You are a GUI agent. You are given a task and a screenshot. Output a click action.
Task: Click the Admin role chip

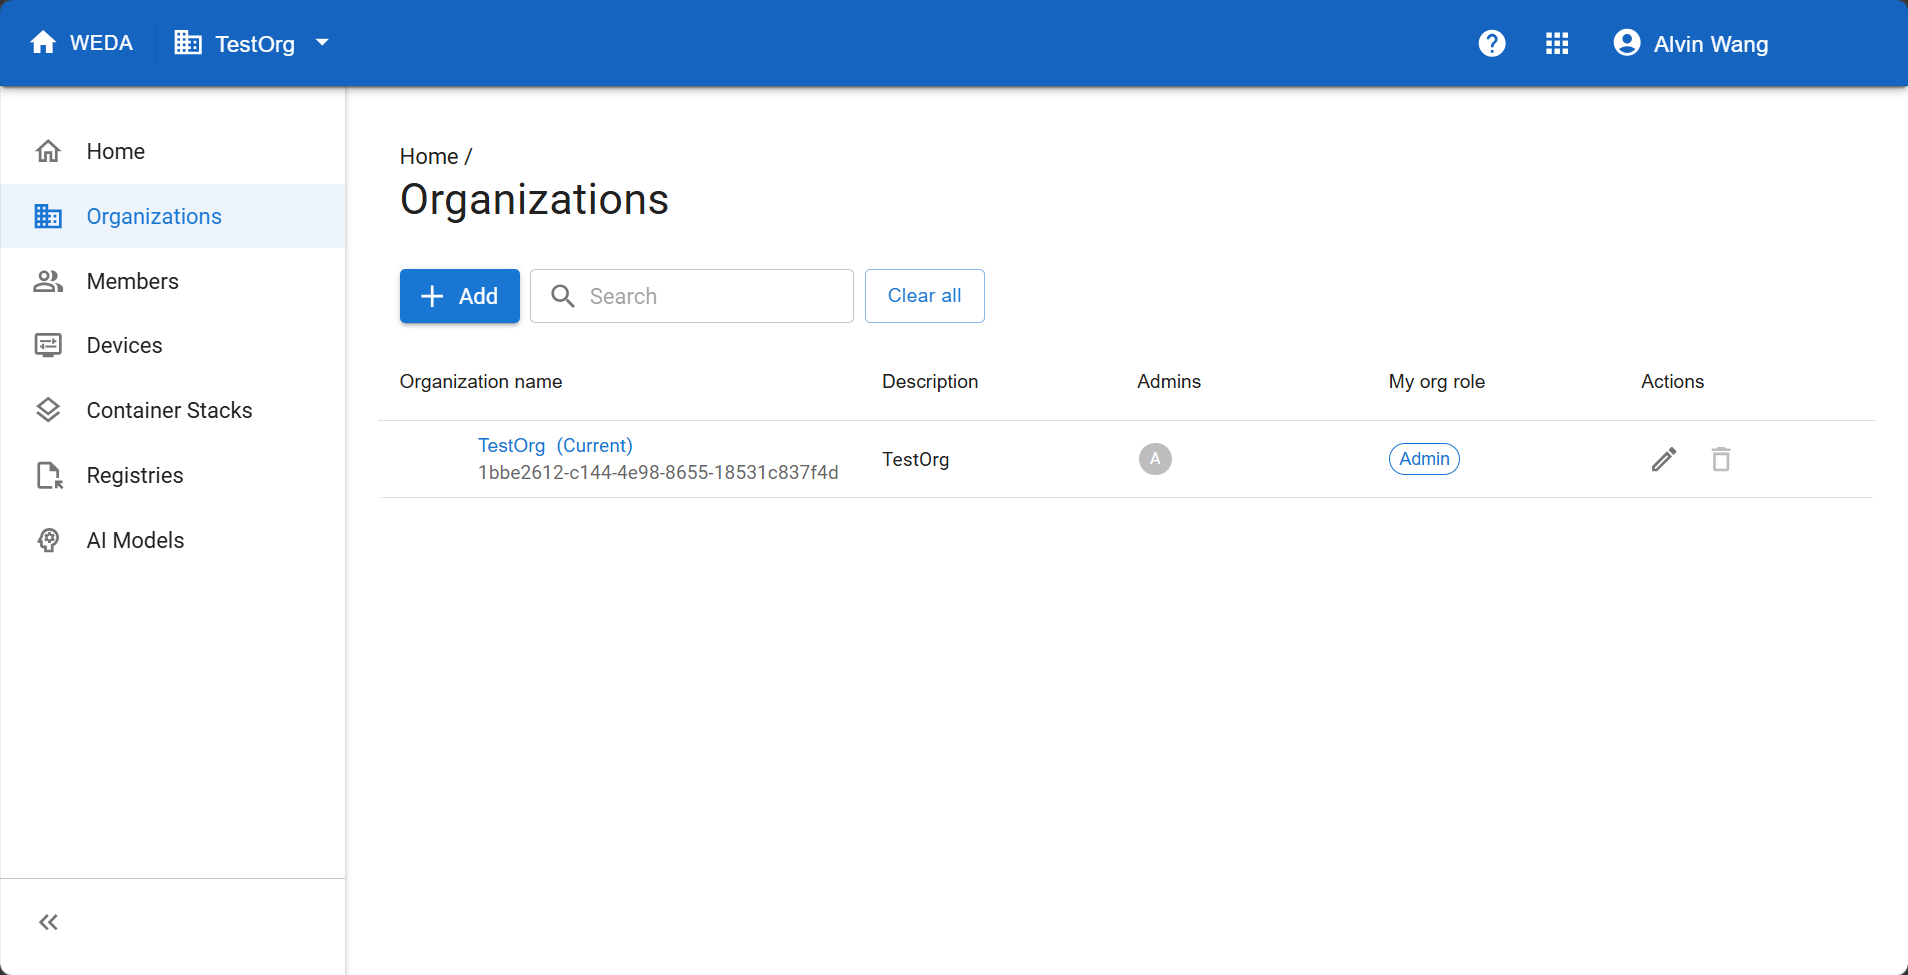[1424, 459]
